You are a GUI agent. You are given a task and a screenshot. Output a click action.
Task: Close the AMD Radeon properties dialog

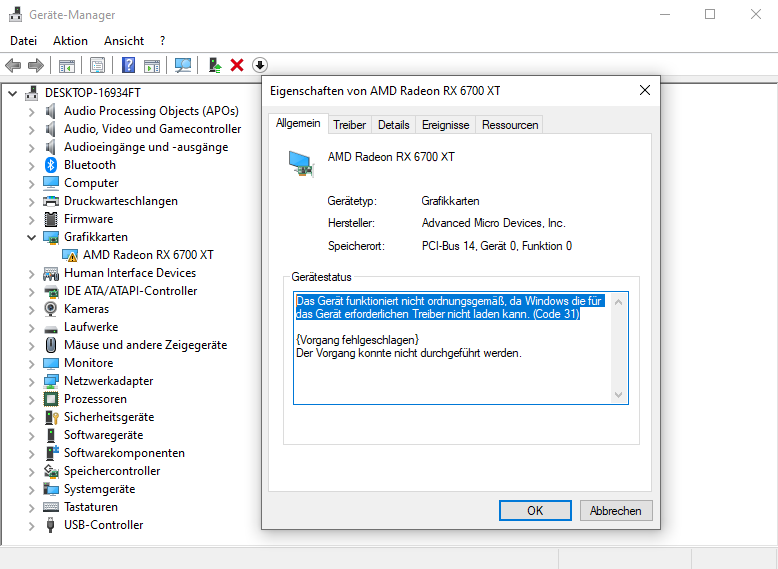pos(645,90)
